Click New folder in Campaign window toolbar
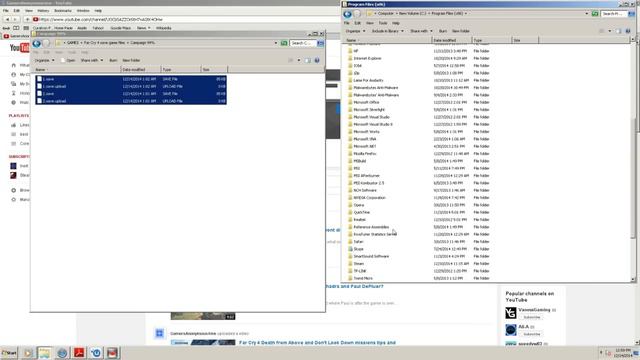 coord(131,60)
